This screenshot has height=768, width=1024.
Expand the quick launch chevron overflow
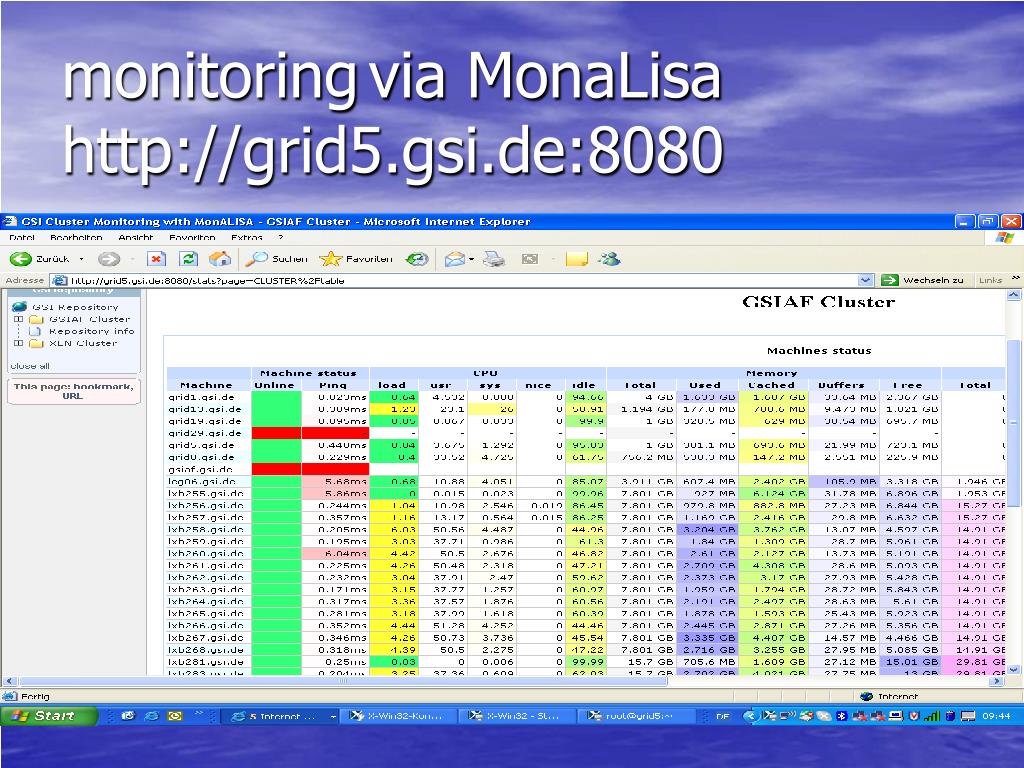click(x=199, y=714)
